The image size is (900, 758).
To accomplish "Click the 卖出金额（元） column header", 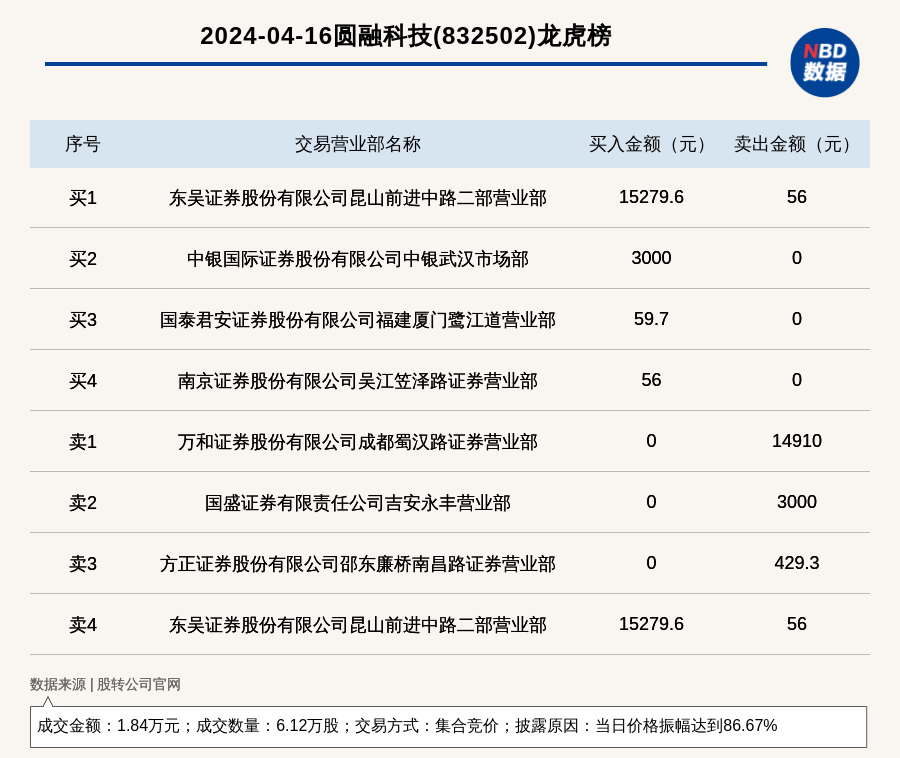I will point(796,144).
